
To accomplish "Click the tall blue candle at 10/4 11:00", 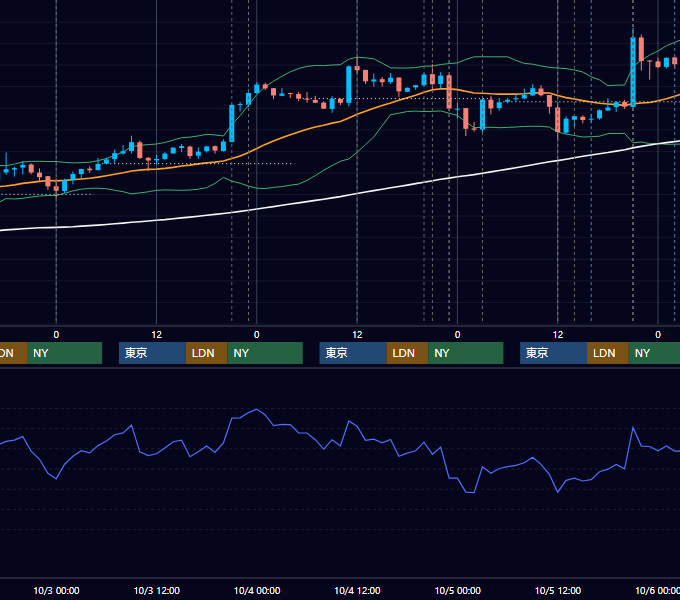I will click(349, 85).
